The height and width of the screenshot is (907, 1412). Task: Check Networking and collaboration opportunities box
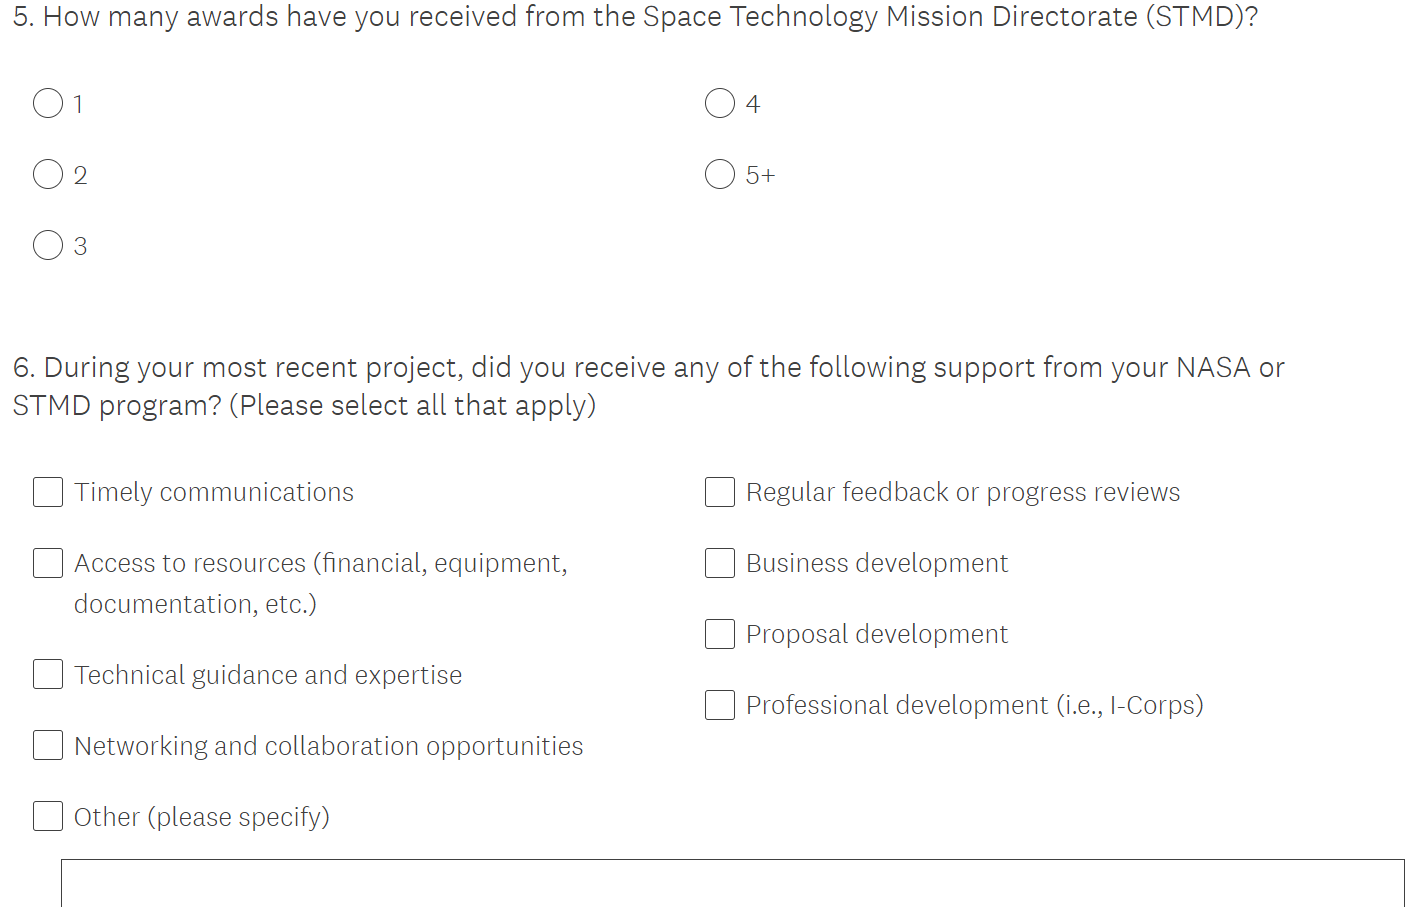[x=48, y=745]
